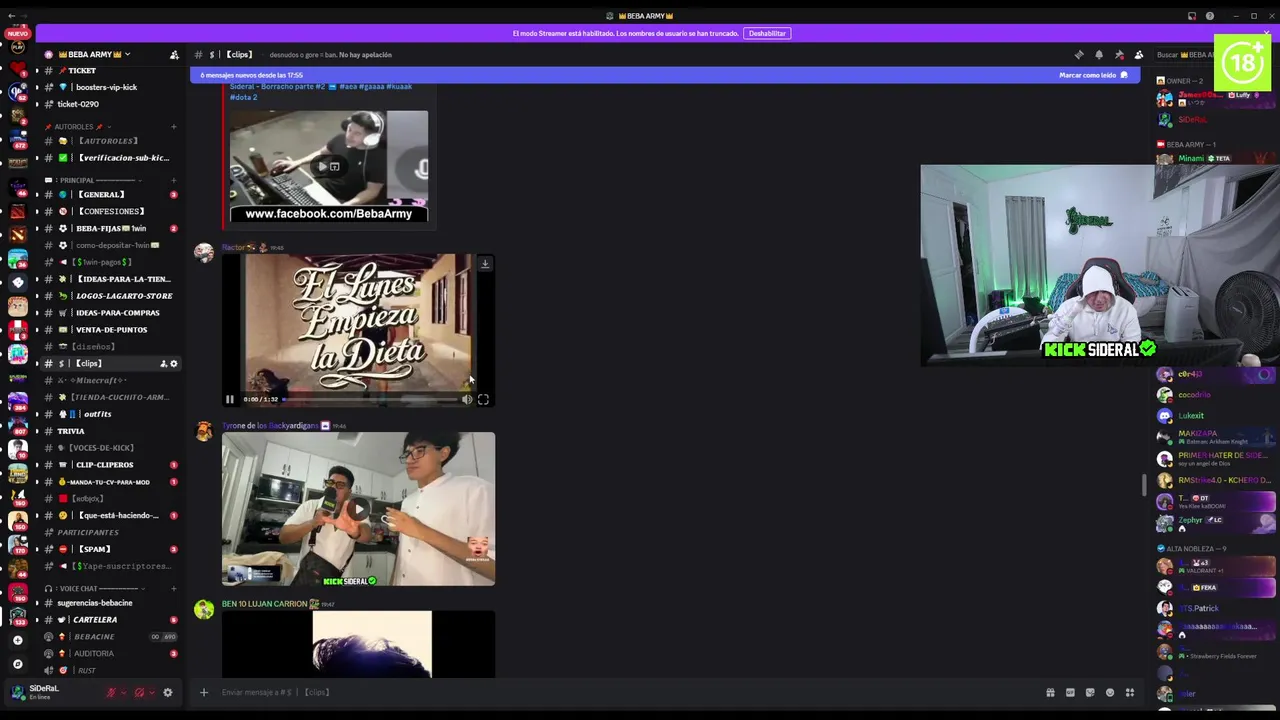Screen dimensions: 1280x720
Task: Play the KICK SIDERAL kitchen clip
Action: coord(358,508)
